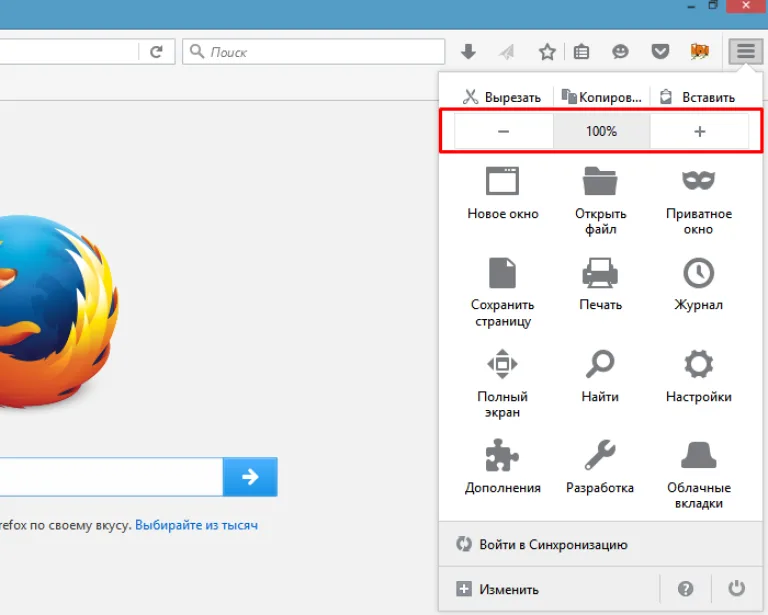Open the Выбирайте из тысяч link
Screen dimensions: 768x615
coord(196,525)
